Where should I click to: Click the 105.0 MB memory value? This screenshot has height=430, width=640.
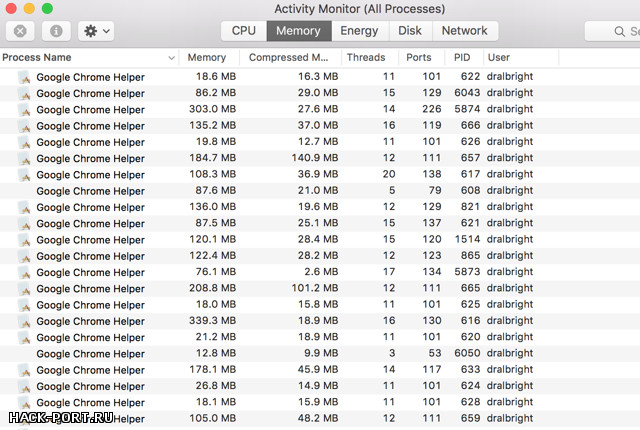pos(213,418)
